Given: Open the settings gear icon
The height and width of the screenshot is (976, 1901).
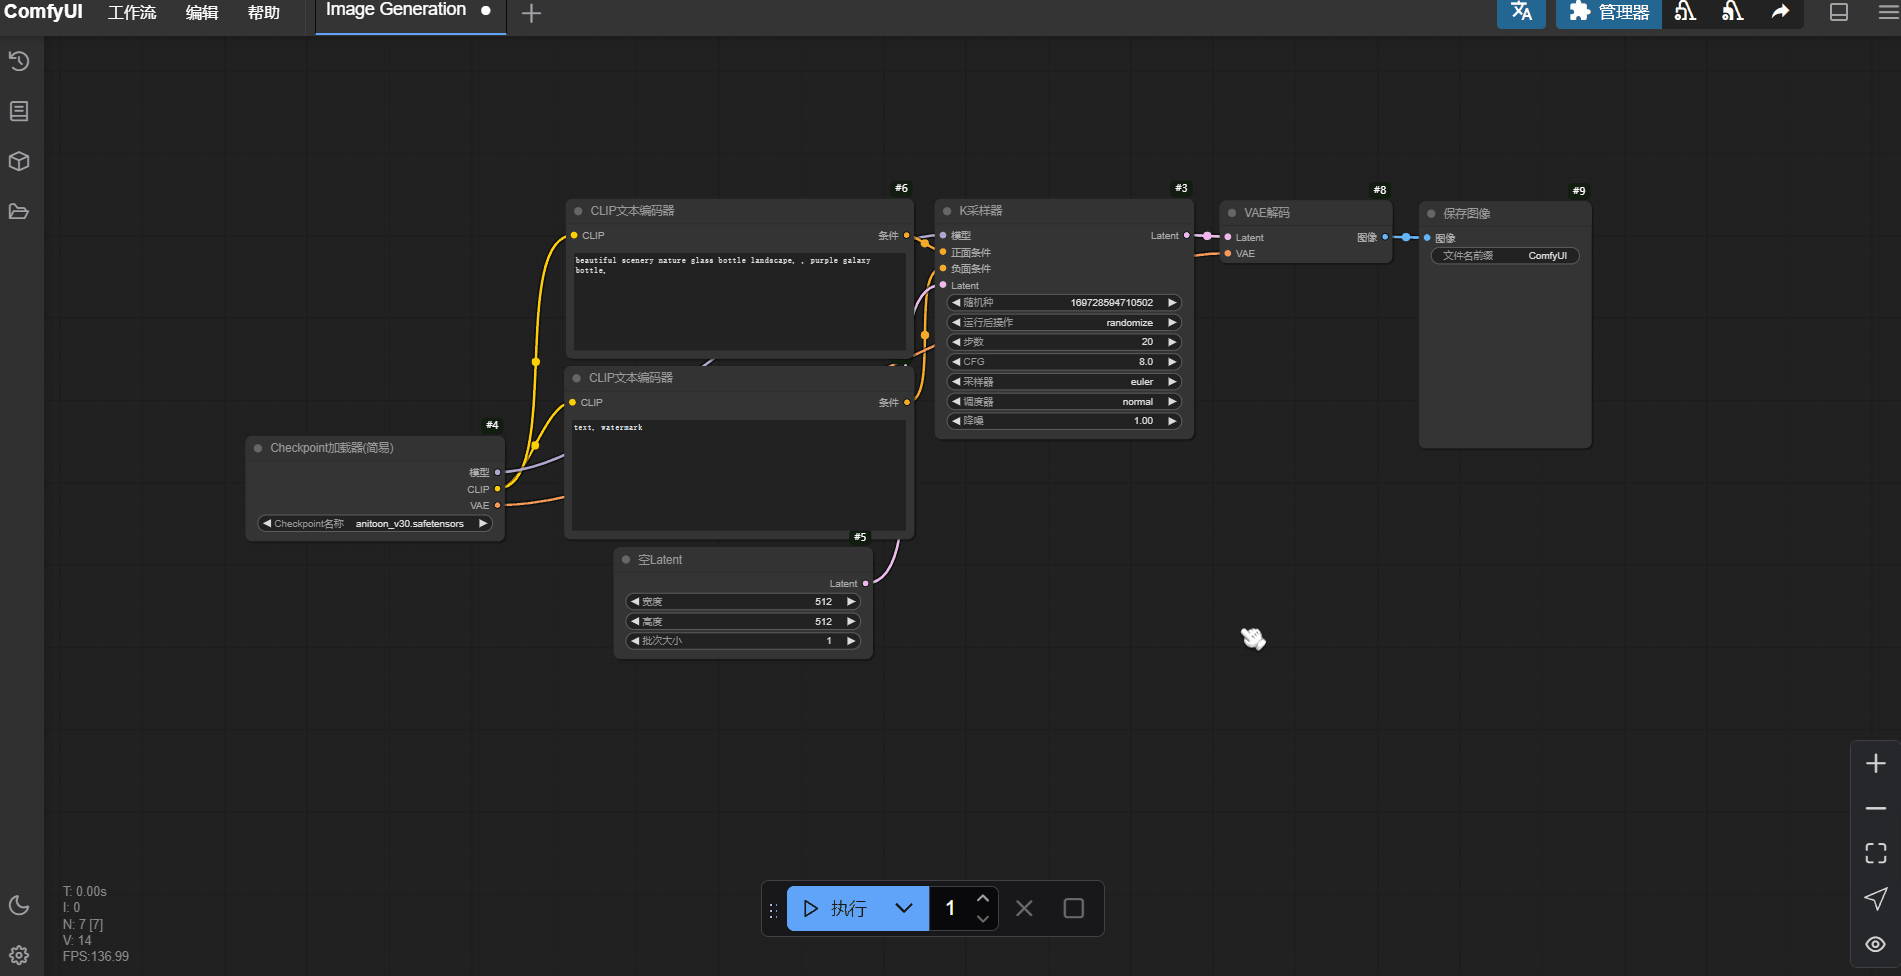Looking at the screenshot, I should 19,955.
